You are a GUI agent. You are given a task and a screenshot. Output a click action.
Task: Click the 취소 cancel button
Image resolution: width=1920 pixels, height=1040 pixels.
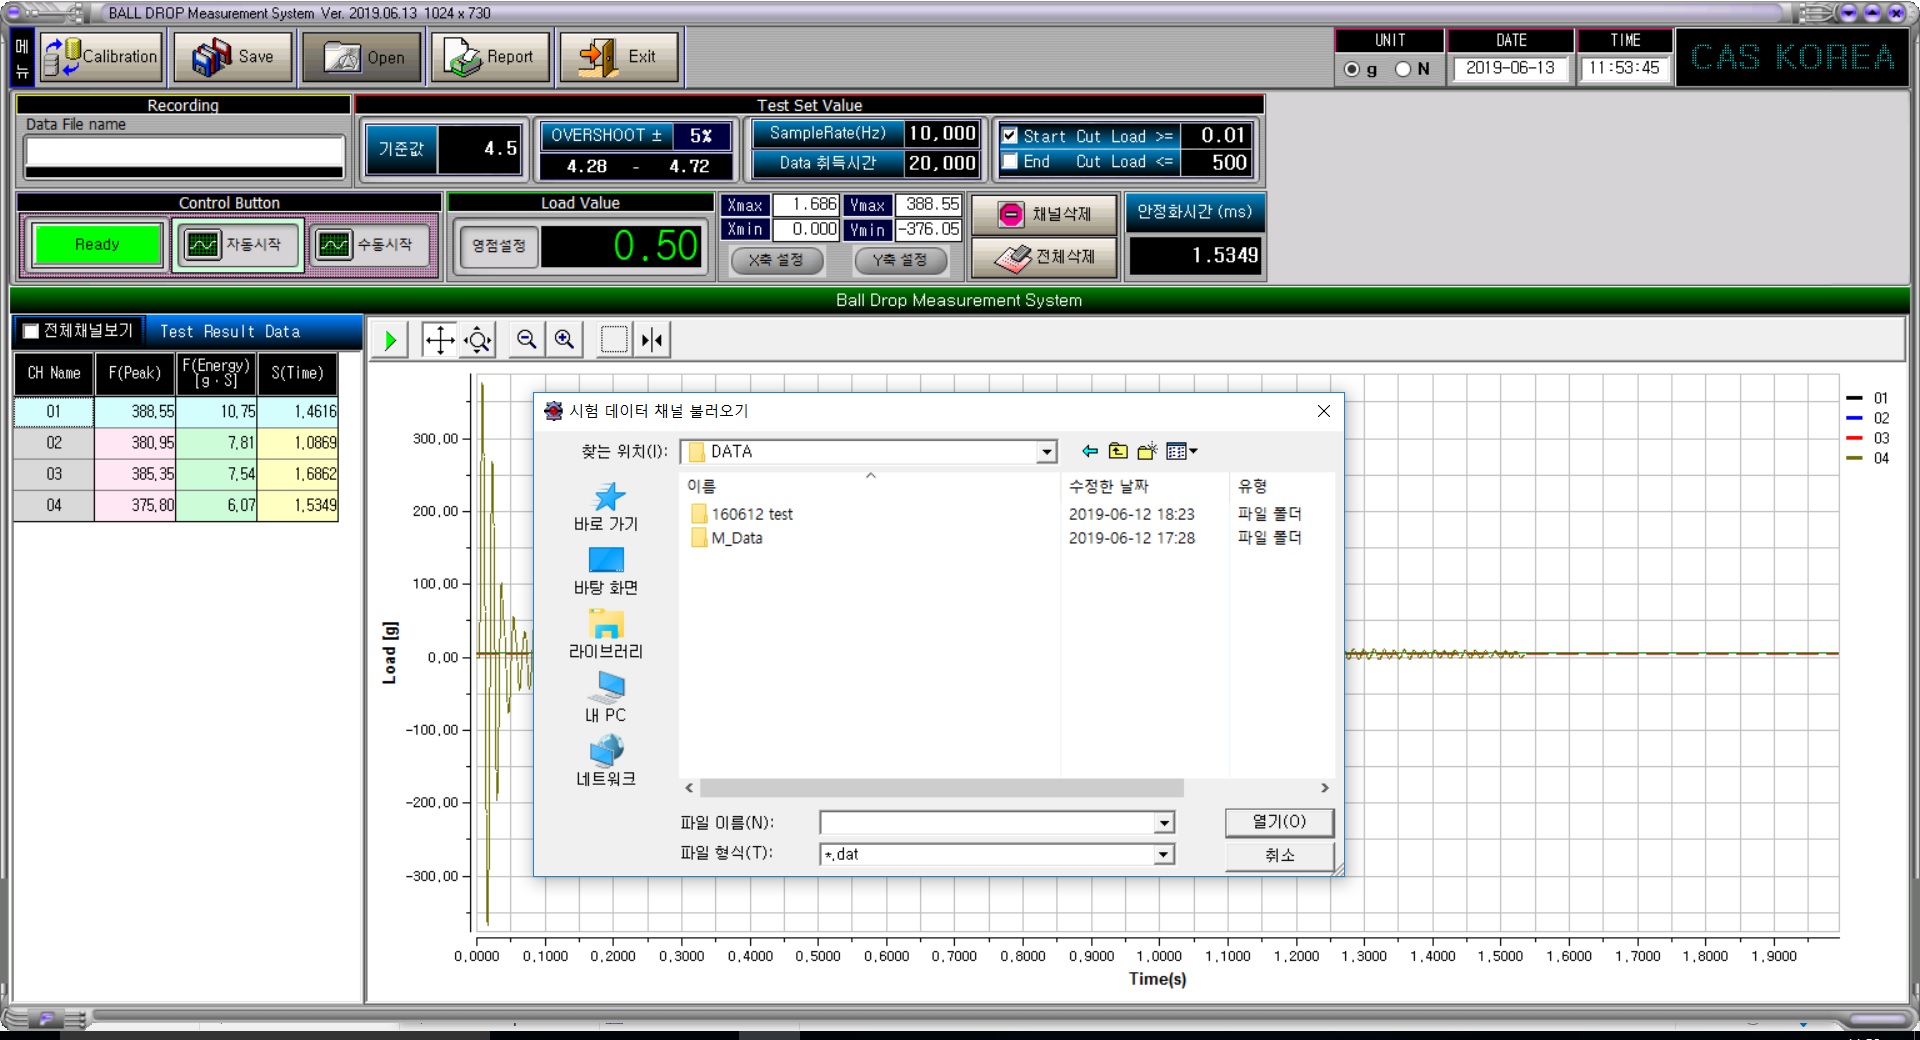pyautogui.click(x=1279, y=855)
